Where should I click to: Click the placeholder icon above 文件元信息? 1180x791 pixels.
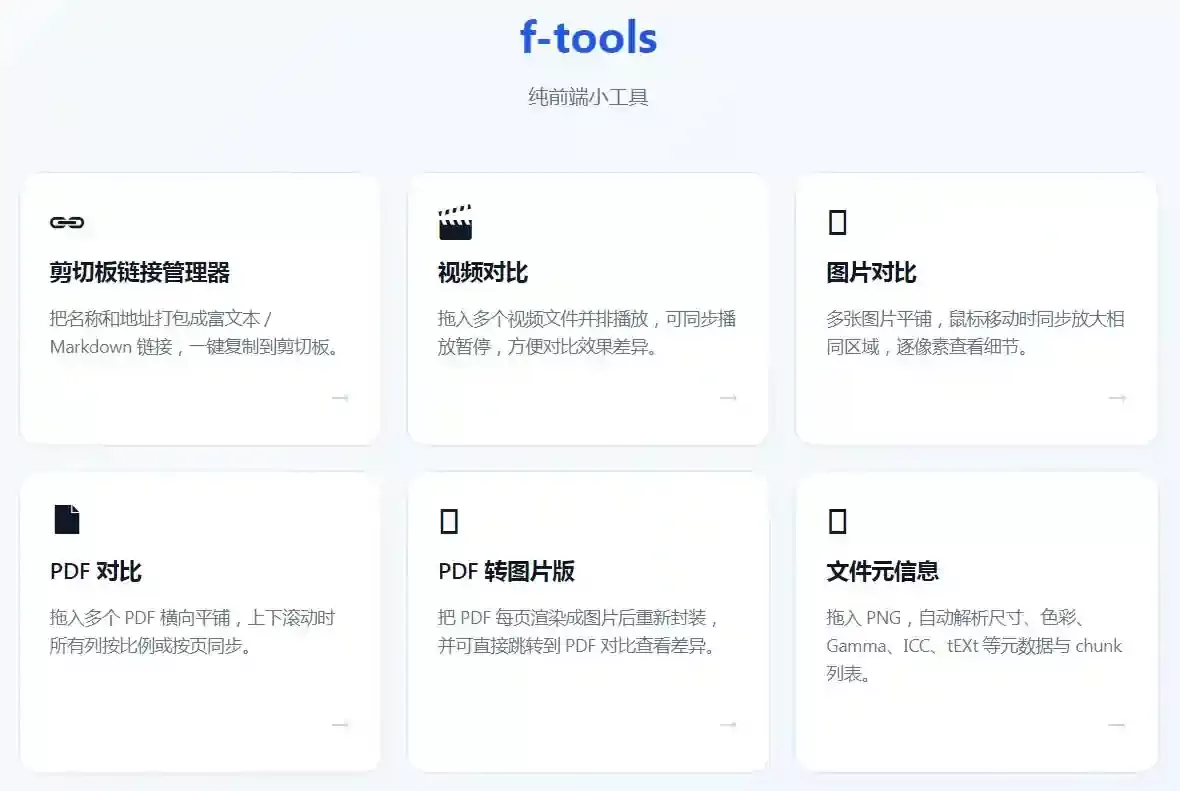click(837, 521)
